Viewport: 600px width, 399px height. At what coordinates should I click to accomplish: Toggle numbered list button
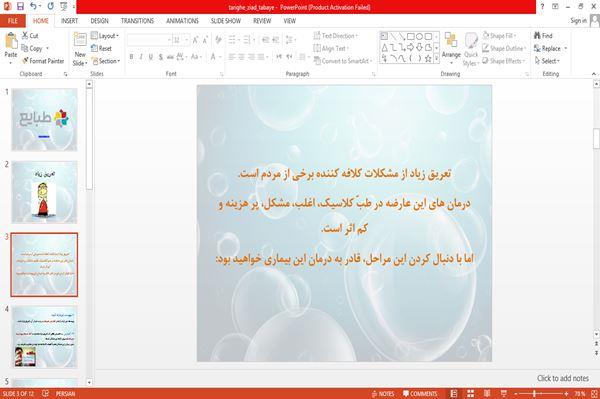click(248, 40)
